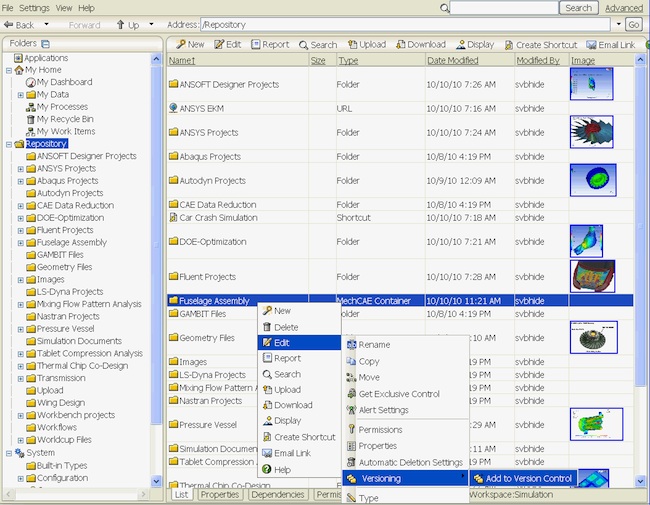Choose Help in the context menu

tap(276, 470)
